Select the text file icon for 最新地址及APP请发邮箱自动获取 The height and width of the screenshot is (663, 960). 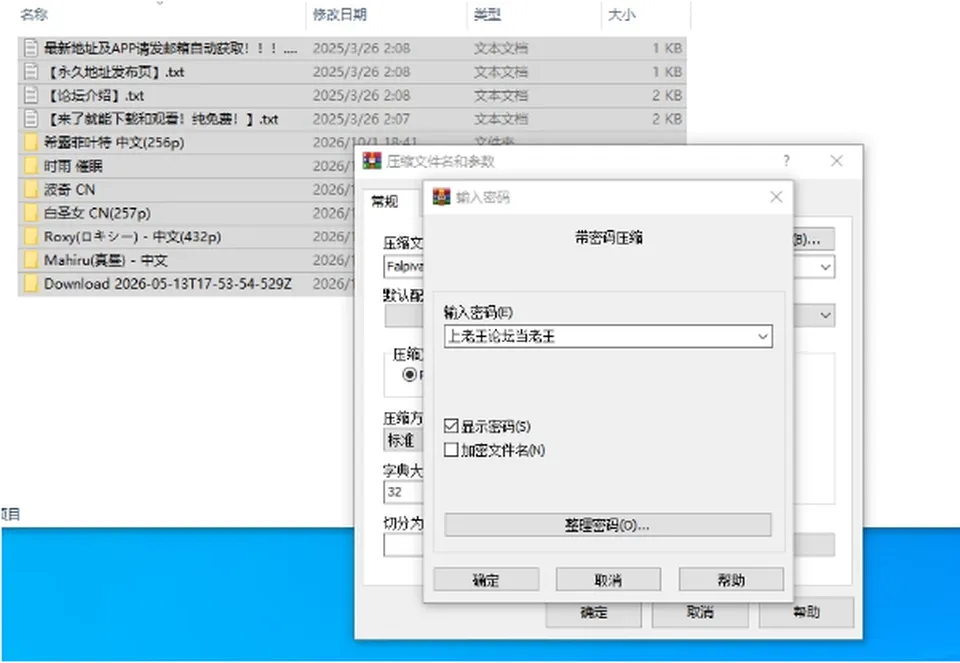[31, 48]
